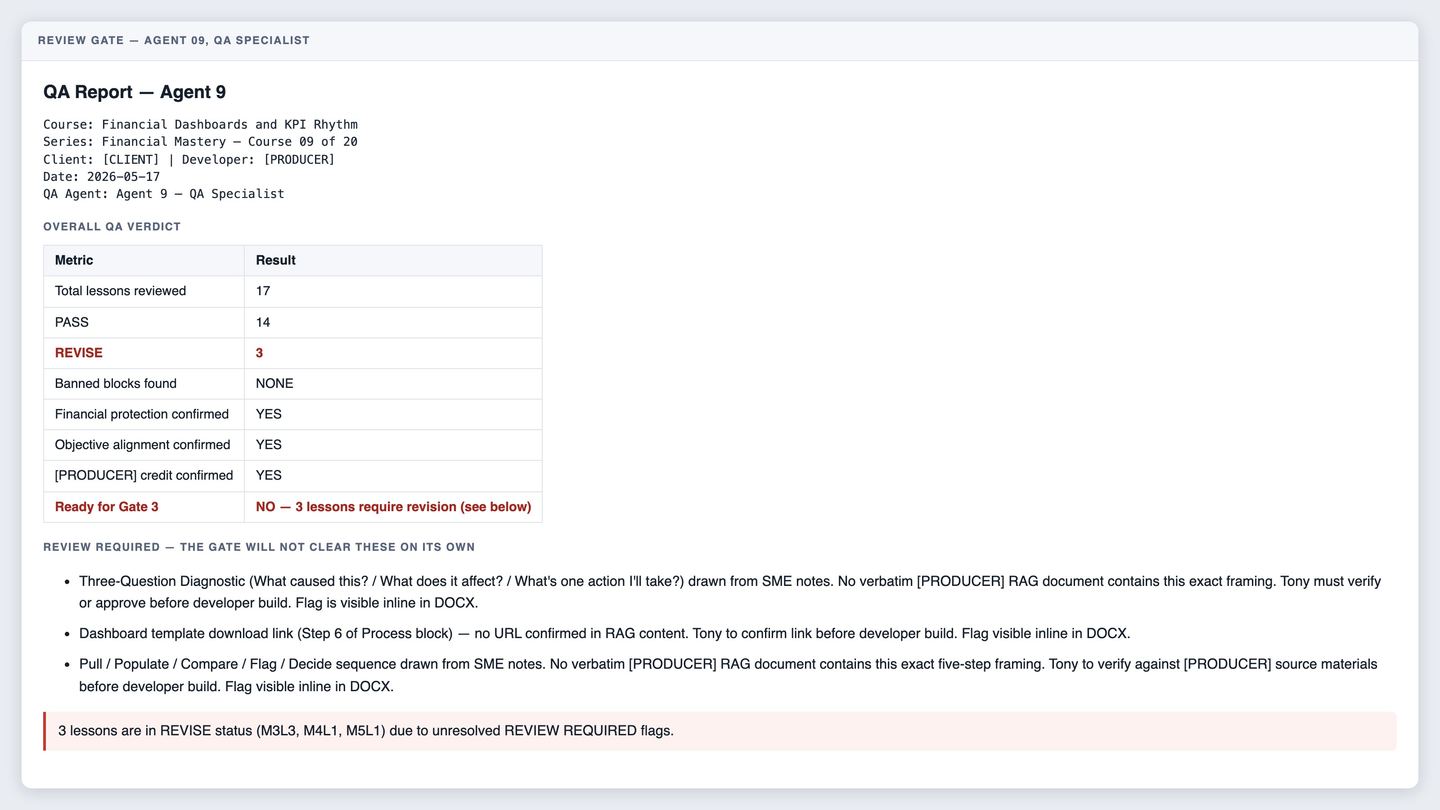Click the "NONE" result for banned blocks
This screenshot has width=1440, height=810.
[275, 384]
